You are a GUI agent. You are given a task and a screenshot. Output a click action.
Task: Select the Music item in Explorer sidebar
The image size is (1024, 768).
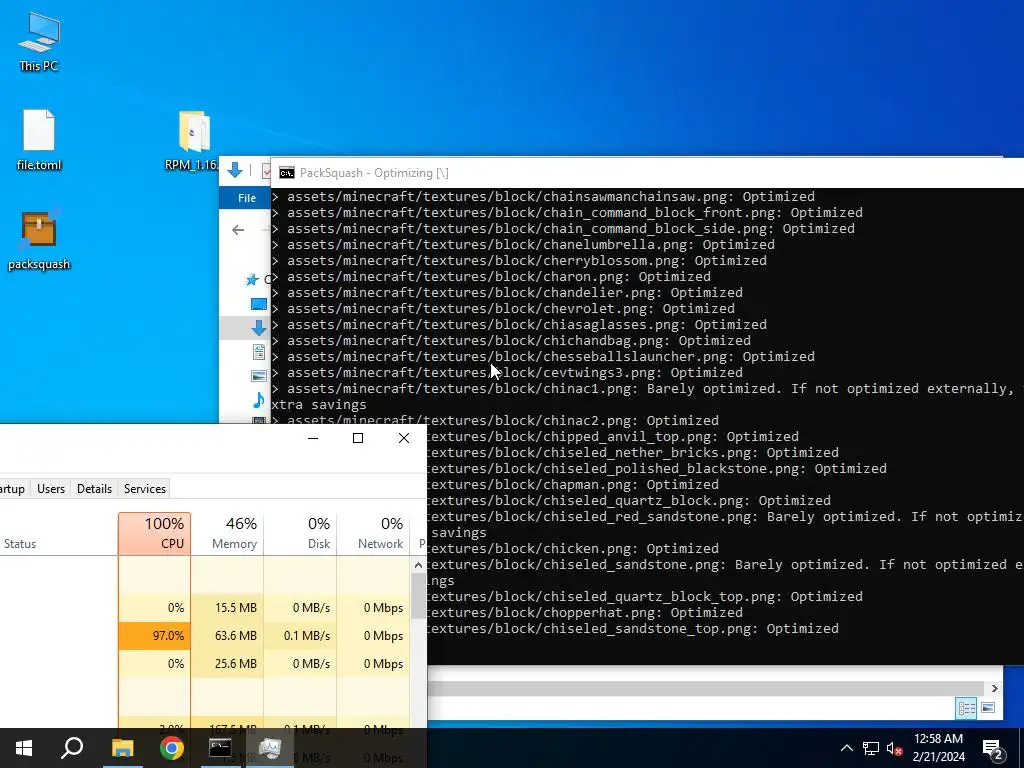tap(259, 400)
